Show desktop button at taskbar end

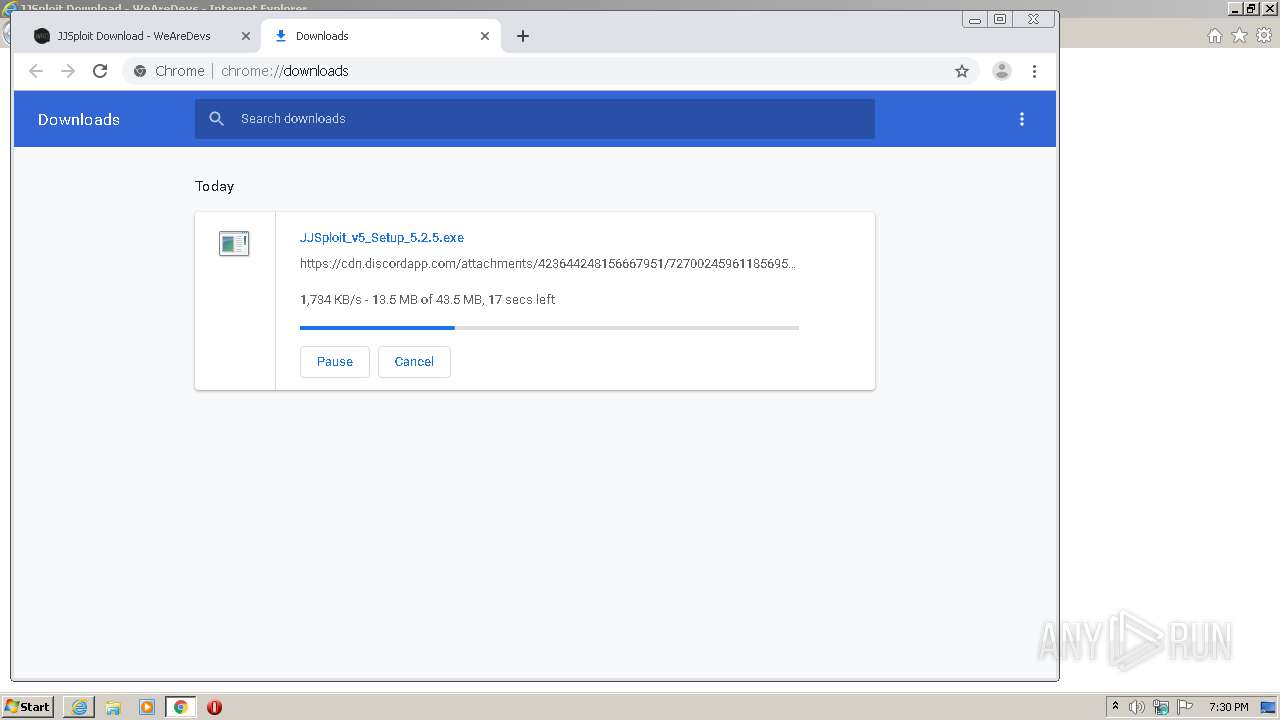point(1268,707)
